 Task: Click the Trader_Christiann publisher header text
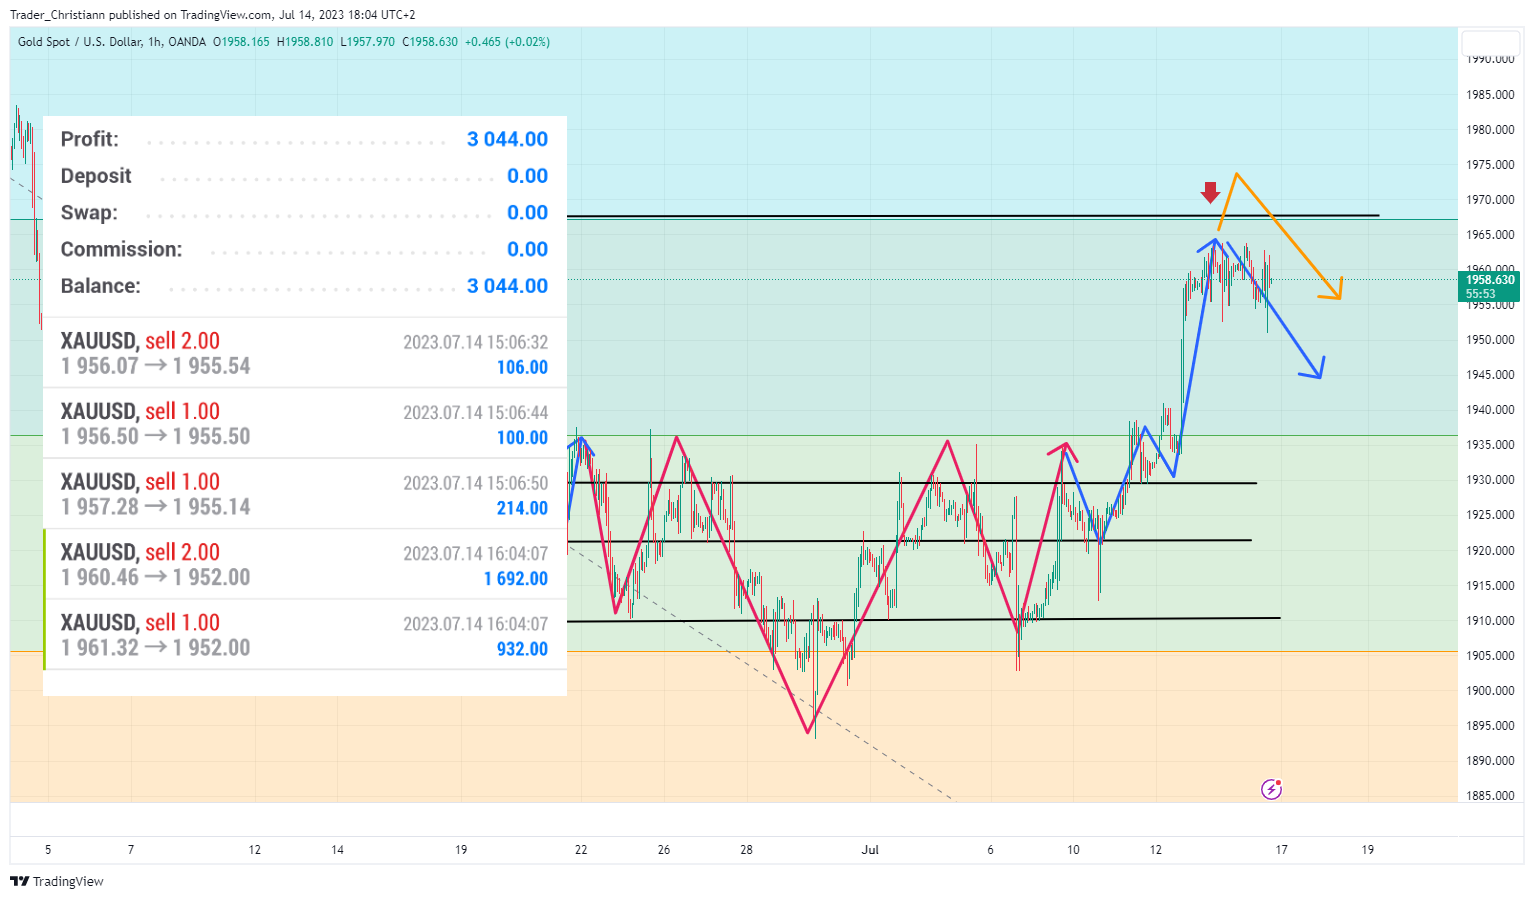[x=213, y=15]
